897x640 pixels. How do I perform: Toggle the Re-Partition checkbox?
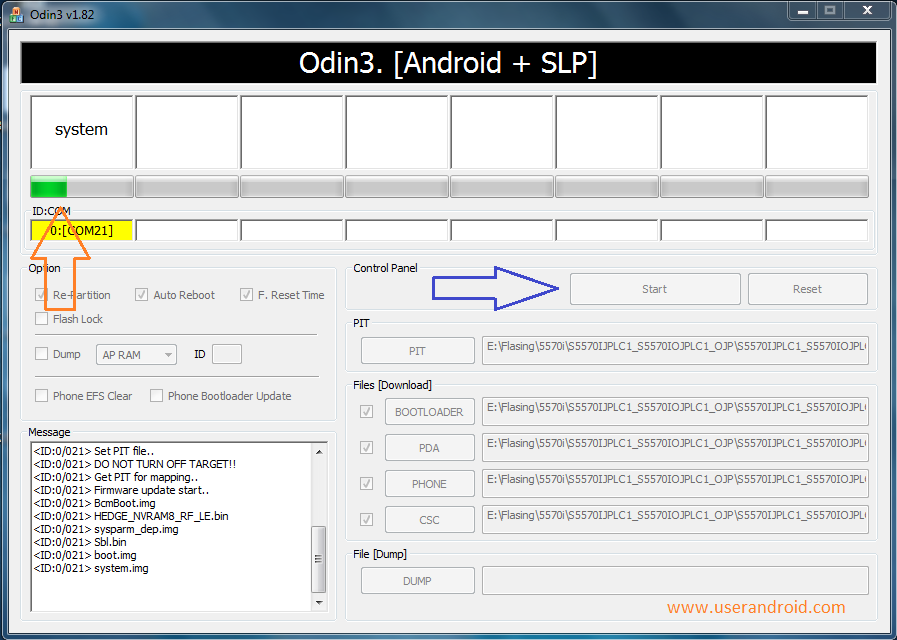(x=41, y=295)
